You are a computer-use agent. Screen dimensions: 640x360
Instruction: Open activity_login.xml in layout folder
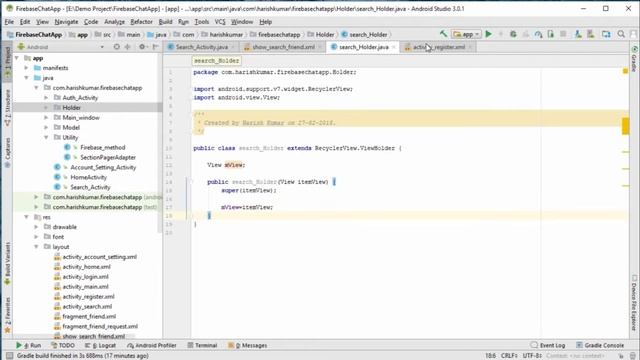pos(85,277)
